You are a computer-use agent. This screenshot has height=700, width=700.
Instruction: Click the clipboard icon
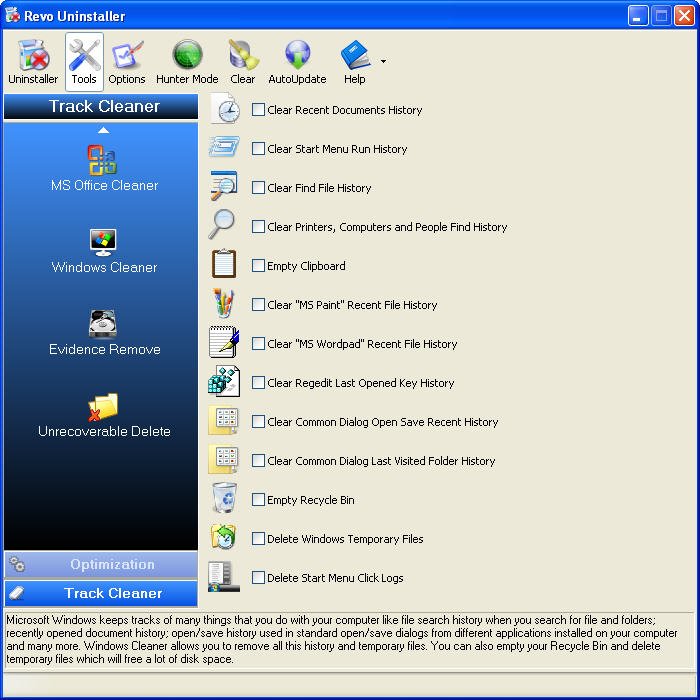pos(224,264)
